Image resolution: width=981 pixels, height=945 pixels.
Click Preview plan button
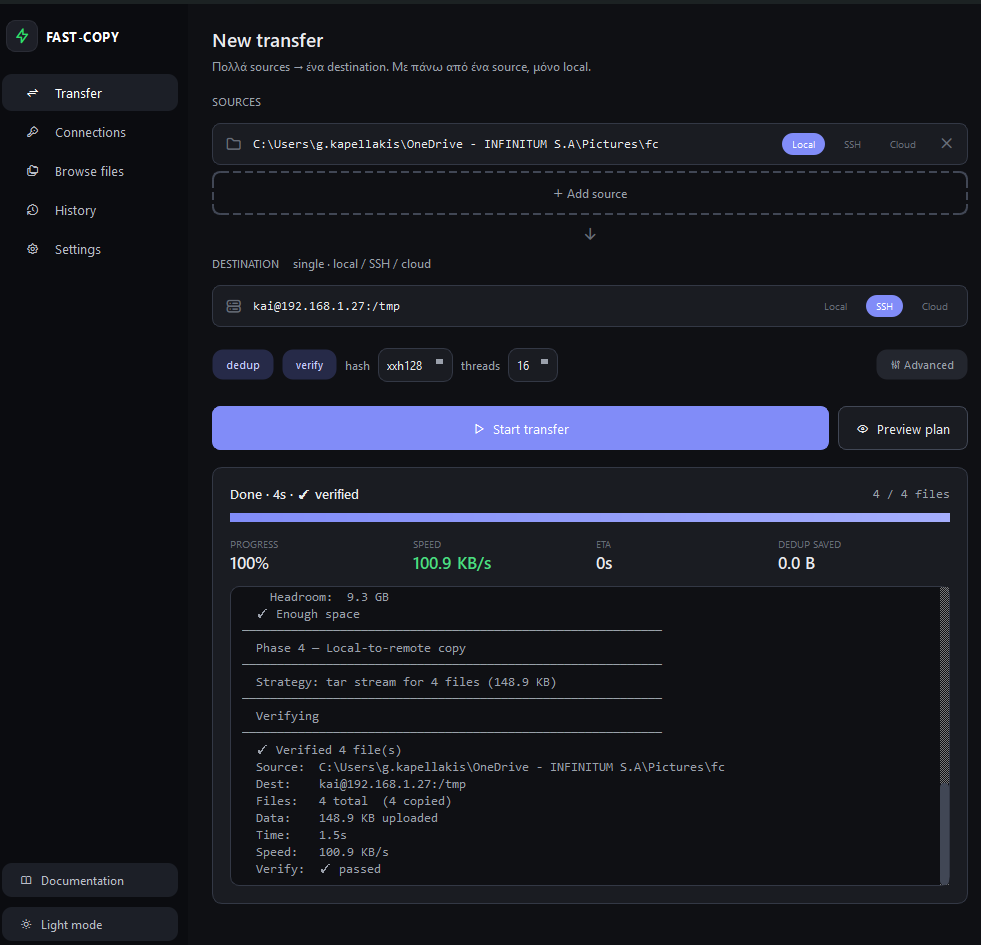pos(902,428)
